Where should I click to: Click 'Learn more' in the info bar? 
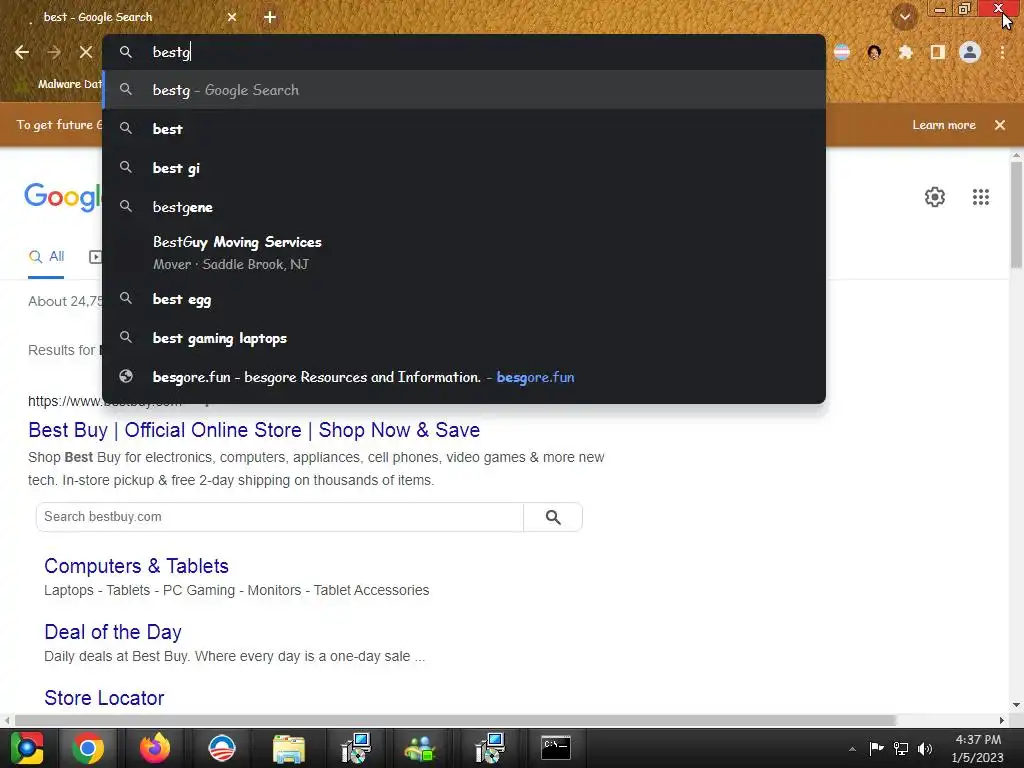(x=944, y=125)
